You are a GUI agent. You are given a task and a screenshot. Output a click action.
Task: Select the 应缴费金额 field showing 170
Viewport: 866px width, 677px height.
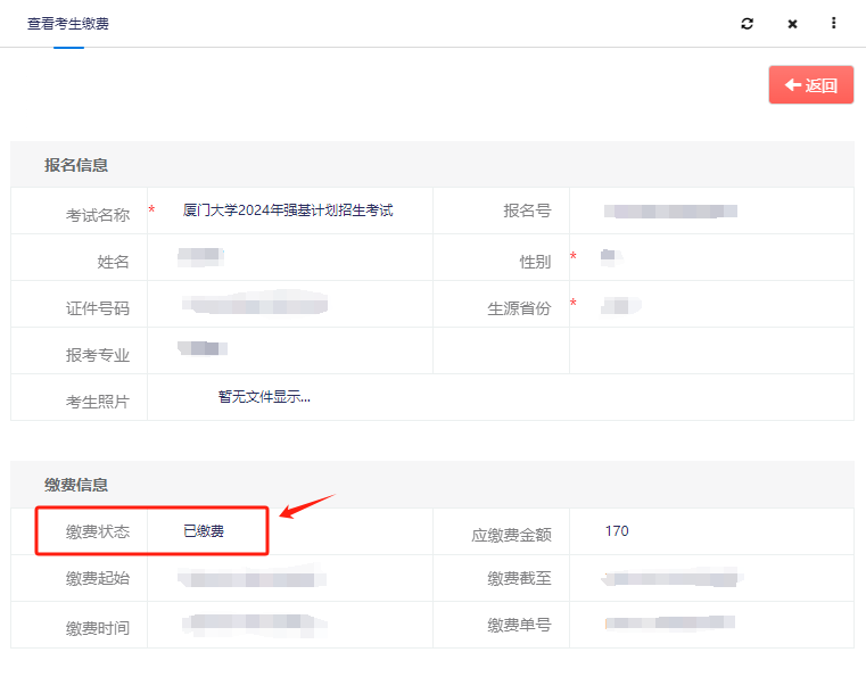617,531
